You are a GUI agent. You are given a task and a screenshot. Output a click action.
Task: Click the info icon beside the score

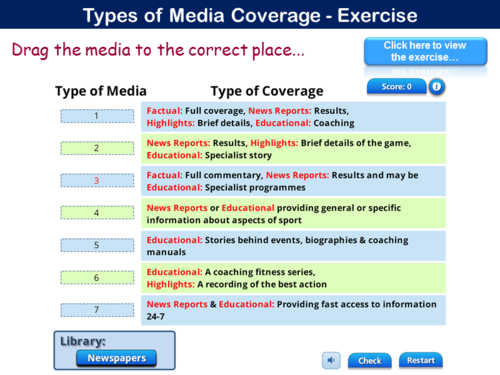437,87
